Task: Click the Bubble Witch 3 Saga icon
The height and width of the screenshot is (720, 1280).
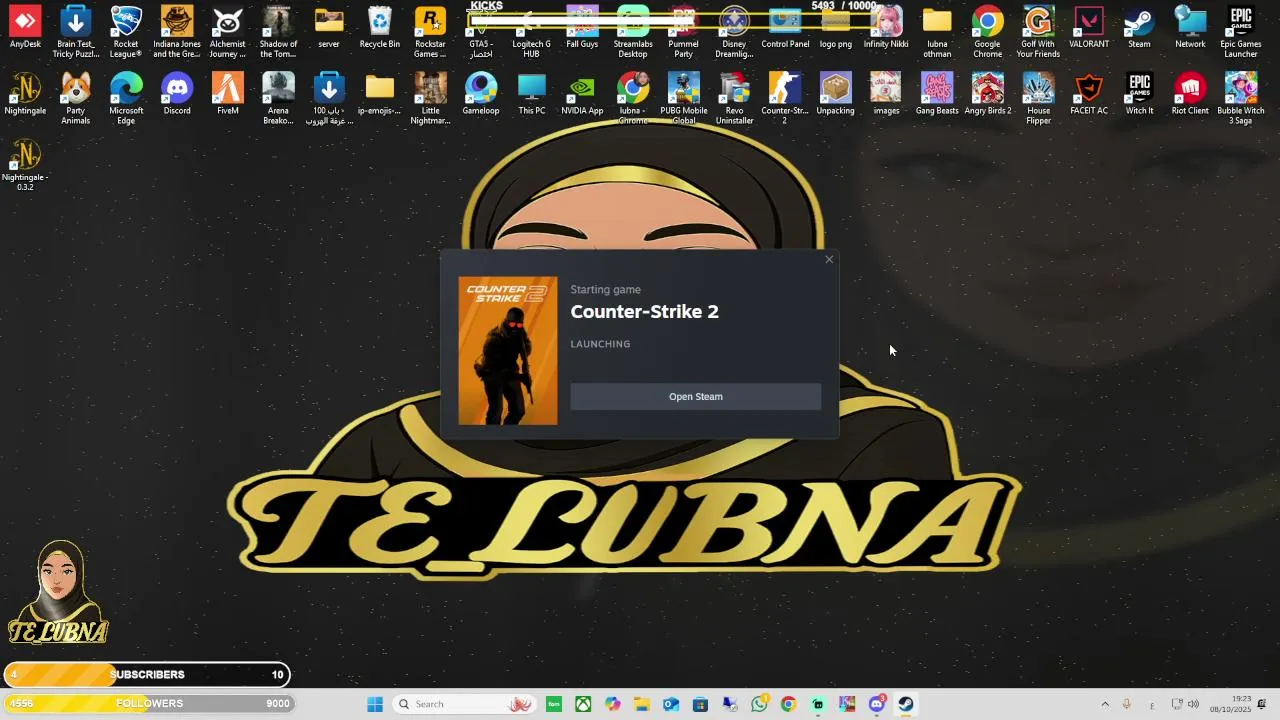Action: coord(1241,99)
